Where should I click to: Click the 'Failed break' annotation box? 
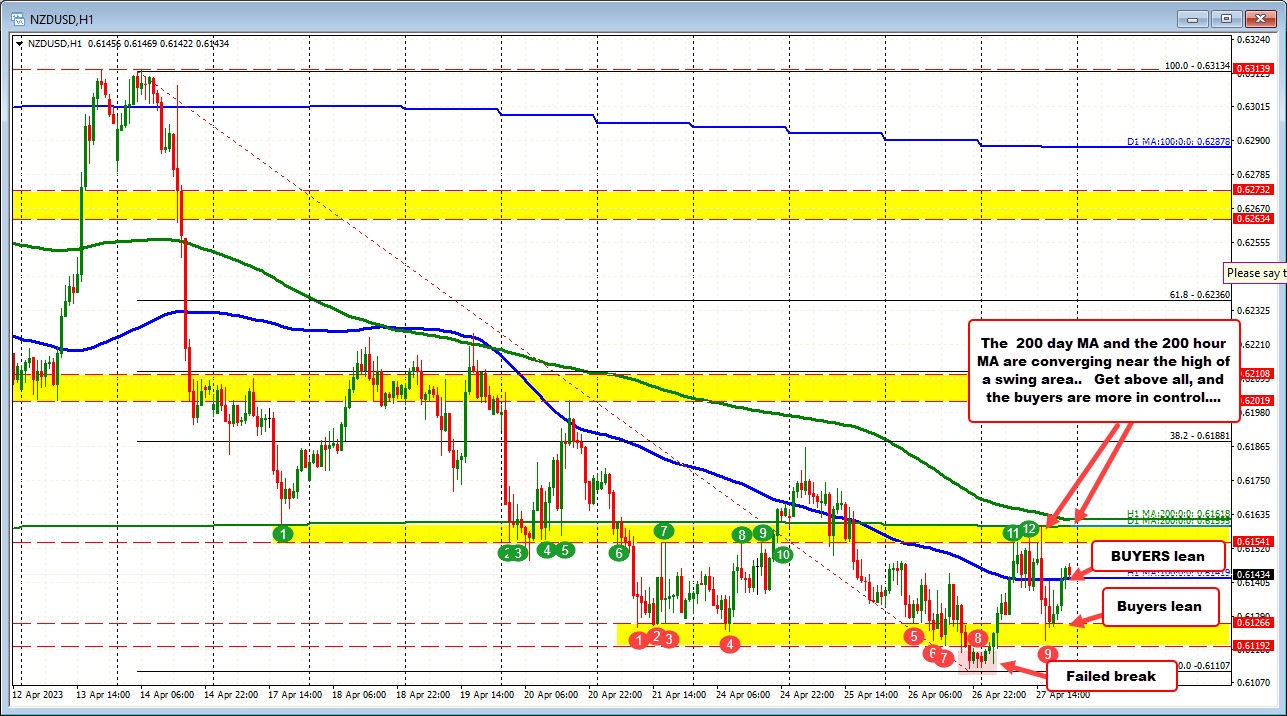(x=1111, y=676)
